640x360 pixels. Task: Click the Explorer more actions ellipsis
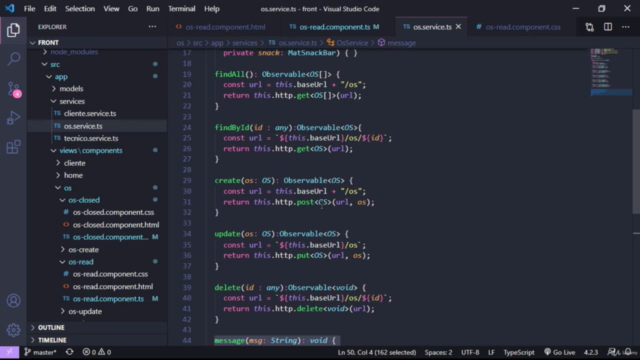[152, 27]
